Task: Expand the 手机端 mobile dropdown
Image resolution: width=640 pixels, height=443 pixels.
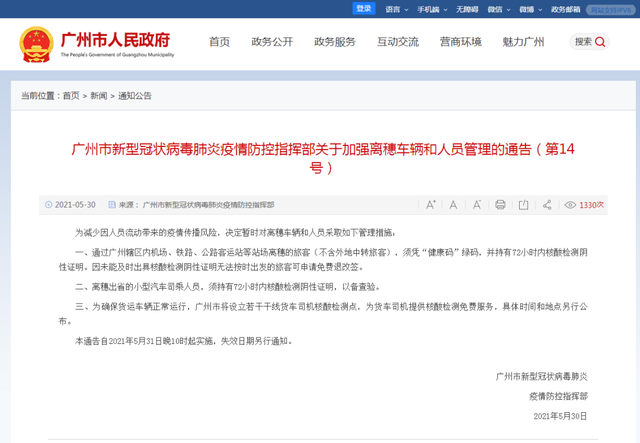Action: click(432, 9)
